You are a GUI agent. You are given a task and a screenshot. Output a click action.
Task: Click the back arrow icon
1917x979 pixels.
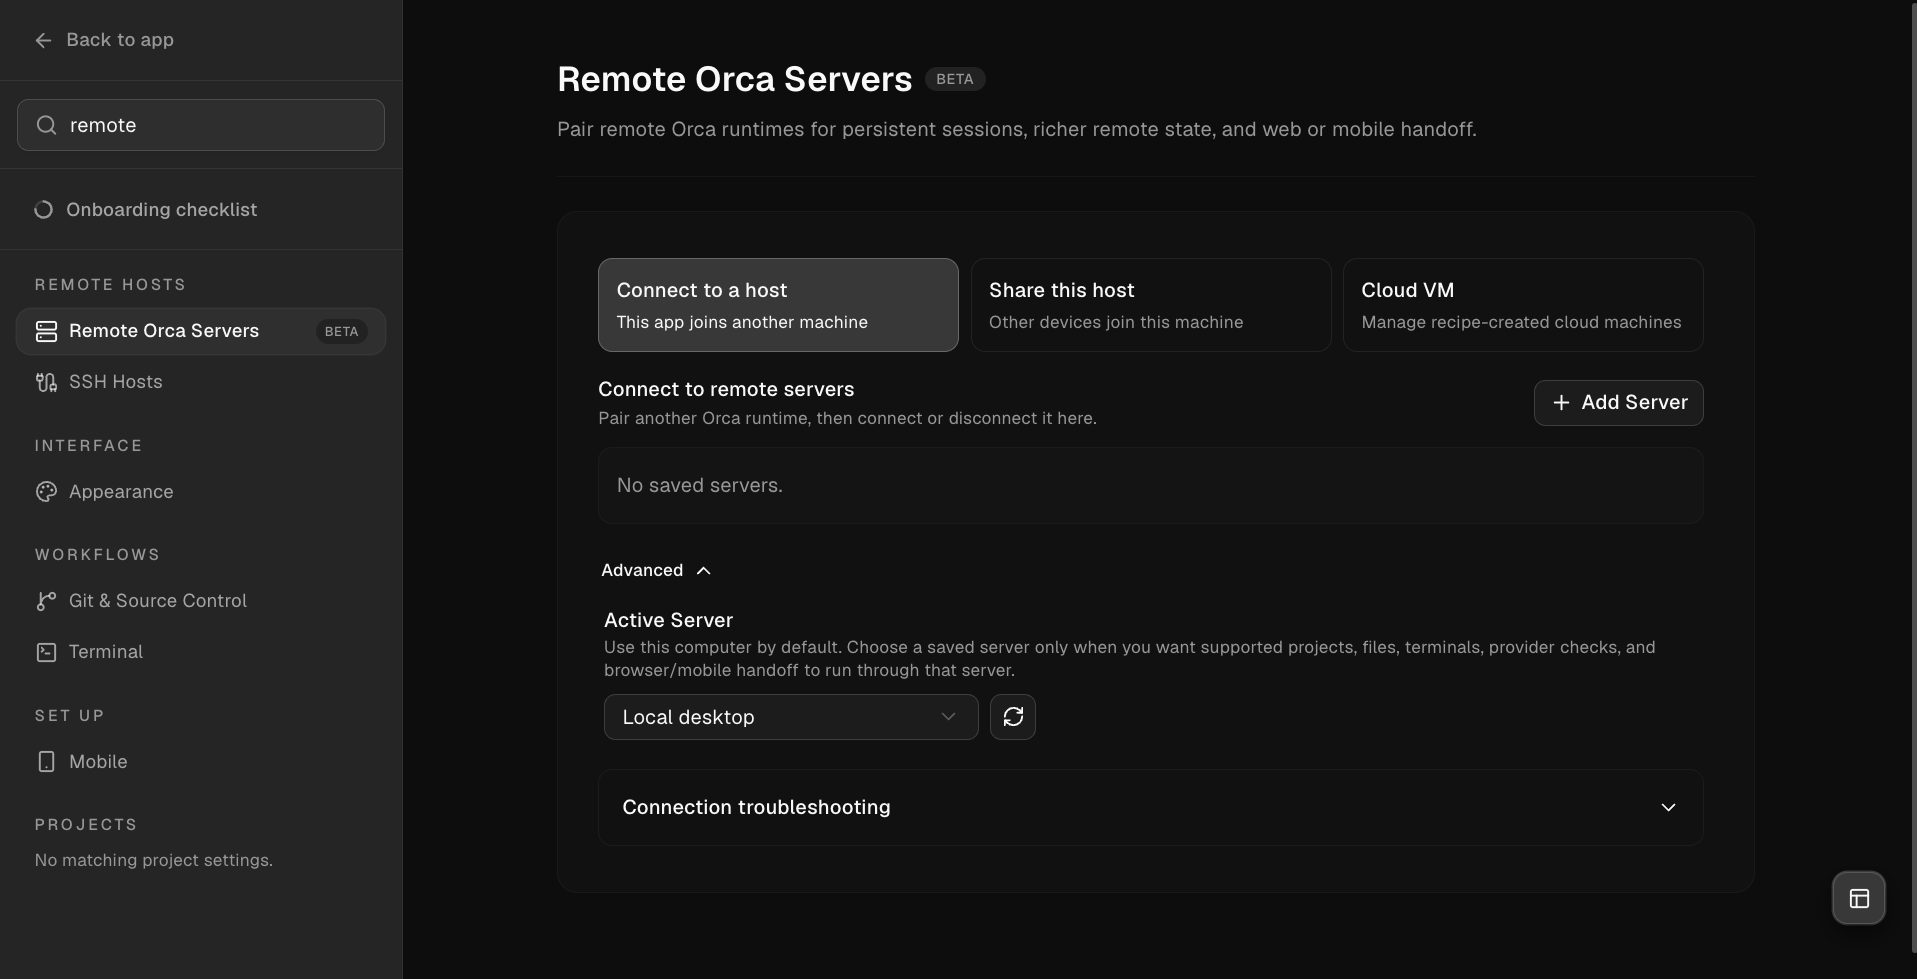tap(43, 40)
